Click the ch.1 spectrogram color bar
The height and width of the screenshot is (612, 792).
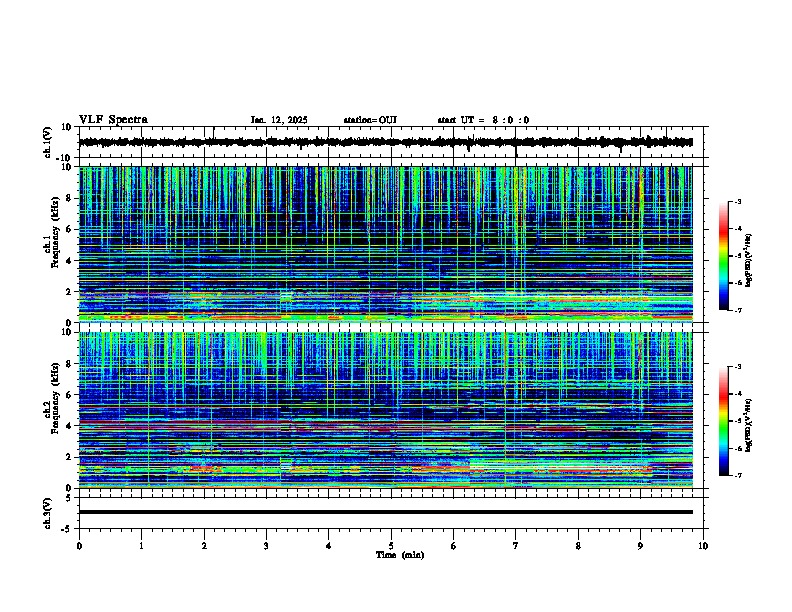click(x=724, y=256)
